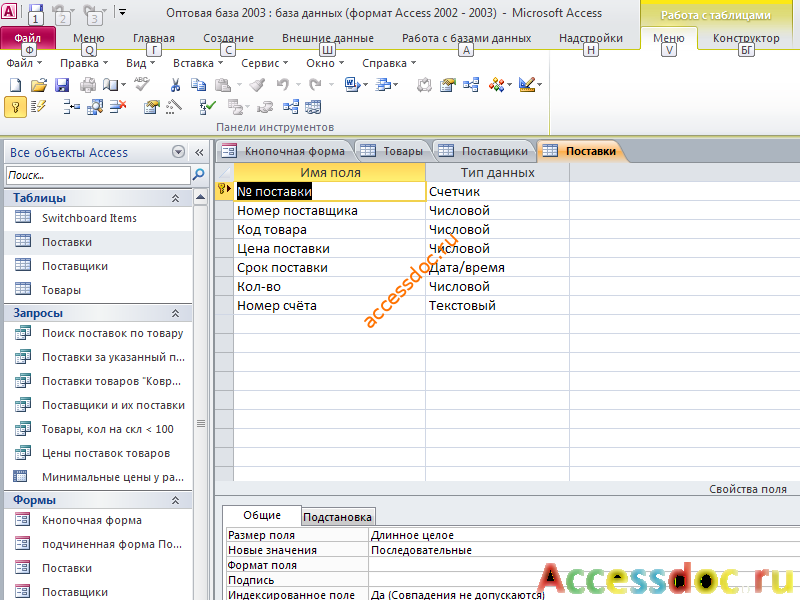800x600 pixels.
Task: Click the Save floppy disk icon
Action: [62, 85]
